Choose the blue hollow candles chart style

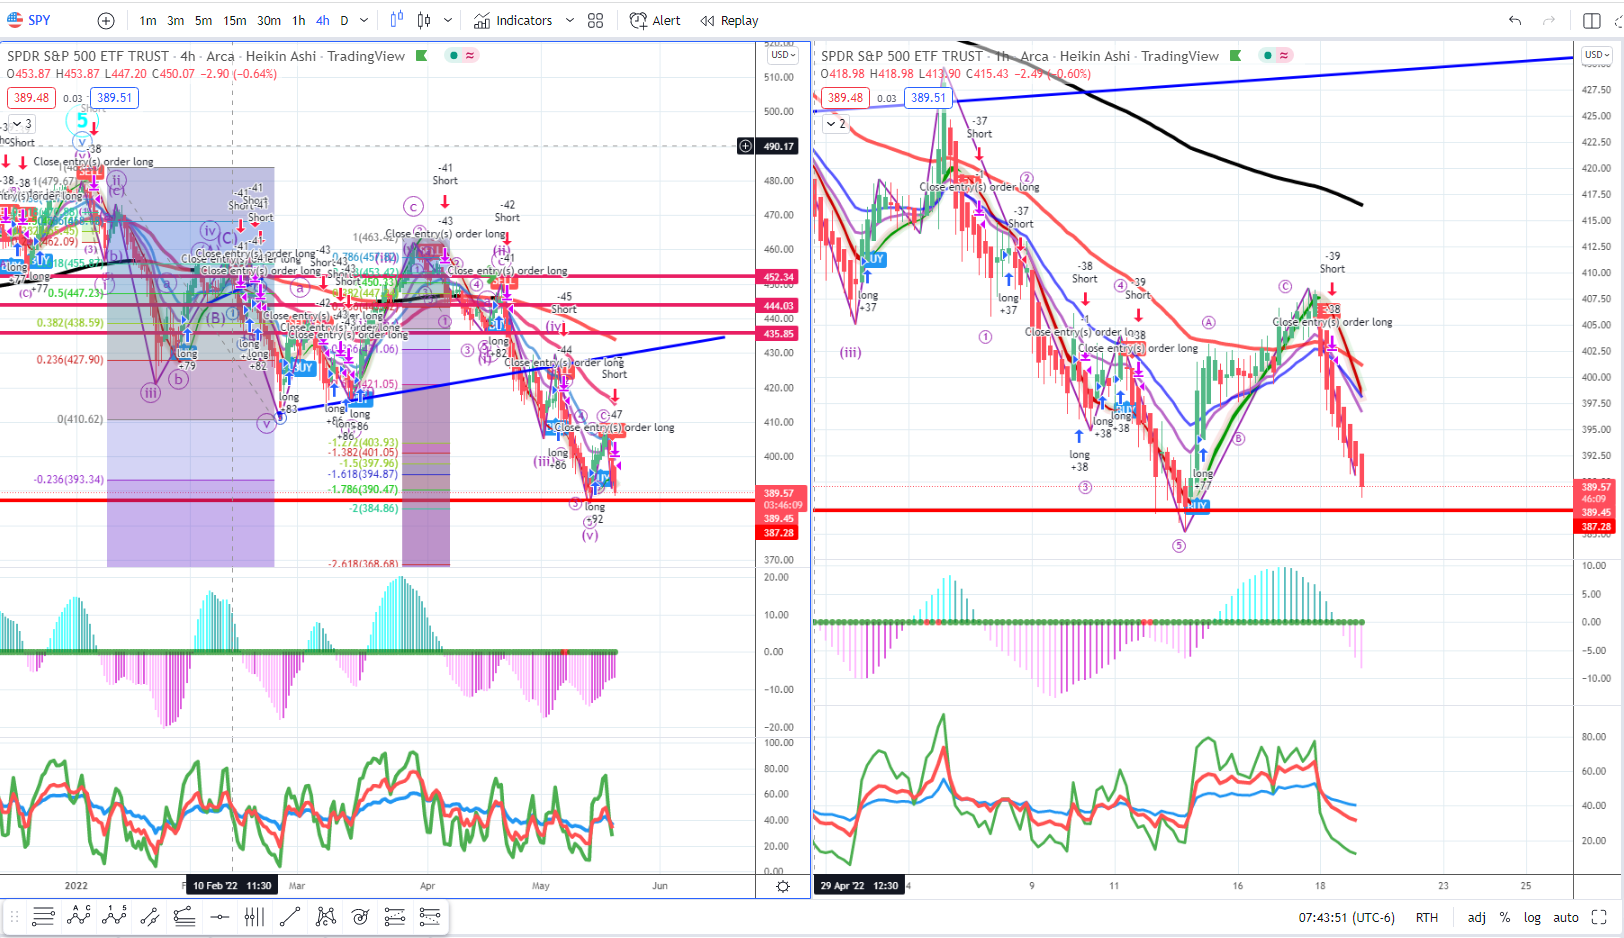pos(397,20)
